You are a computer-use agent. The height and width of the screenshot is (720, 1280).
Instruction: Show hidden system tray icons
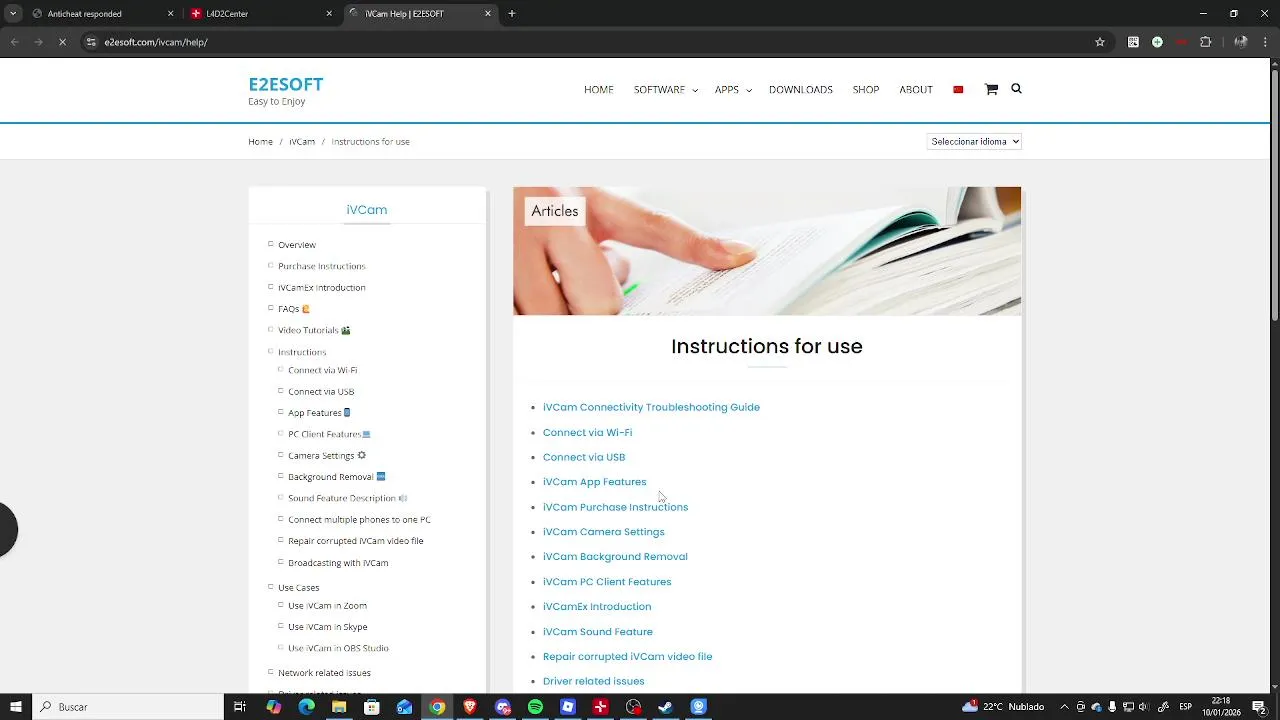[1065, 707]
